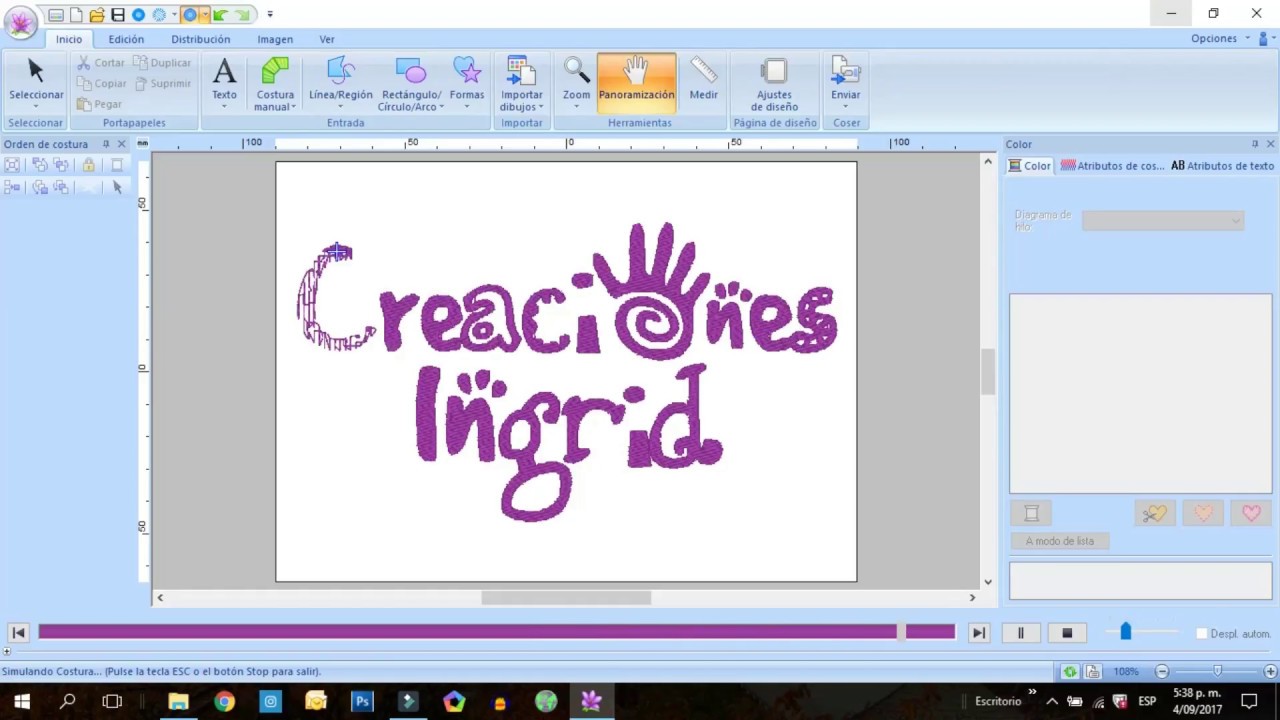Click the lock icon in Orden de costura
The width and height of the screenshot is (1280, 720).
click(89, 165)
